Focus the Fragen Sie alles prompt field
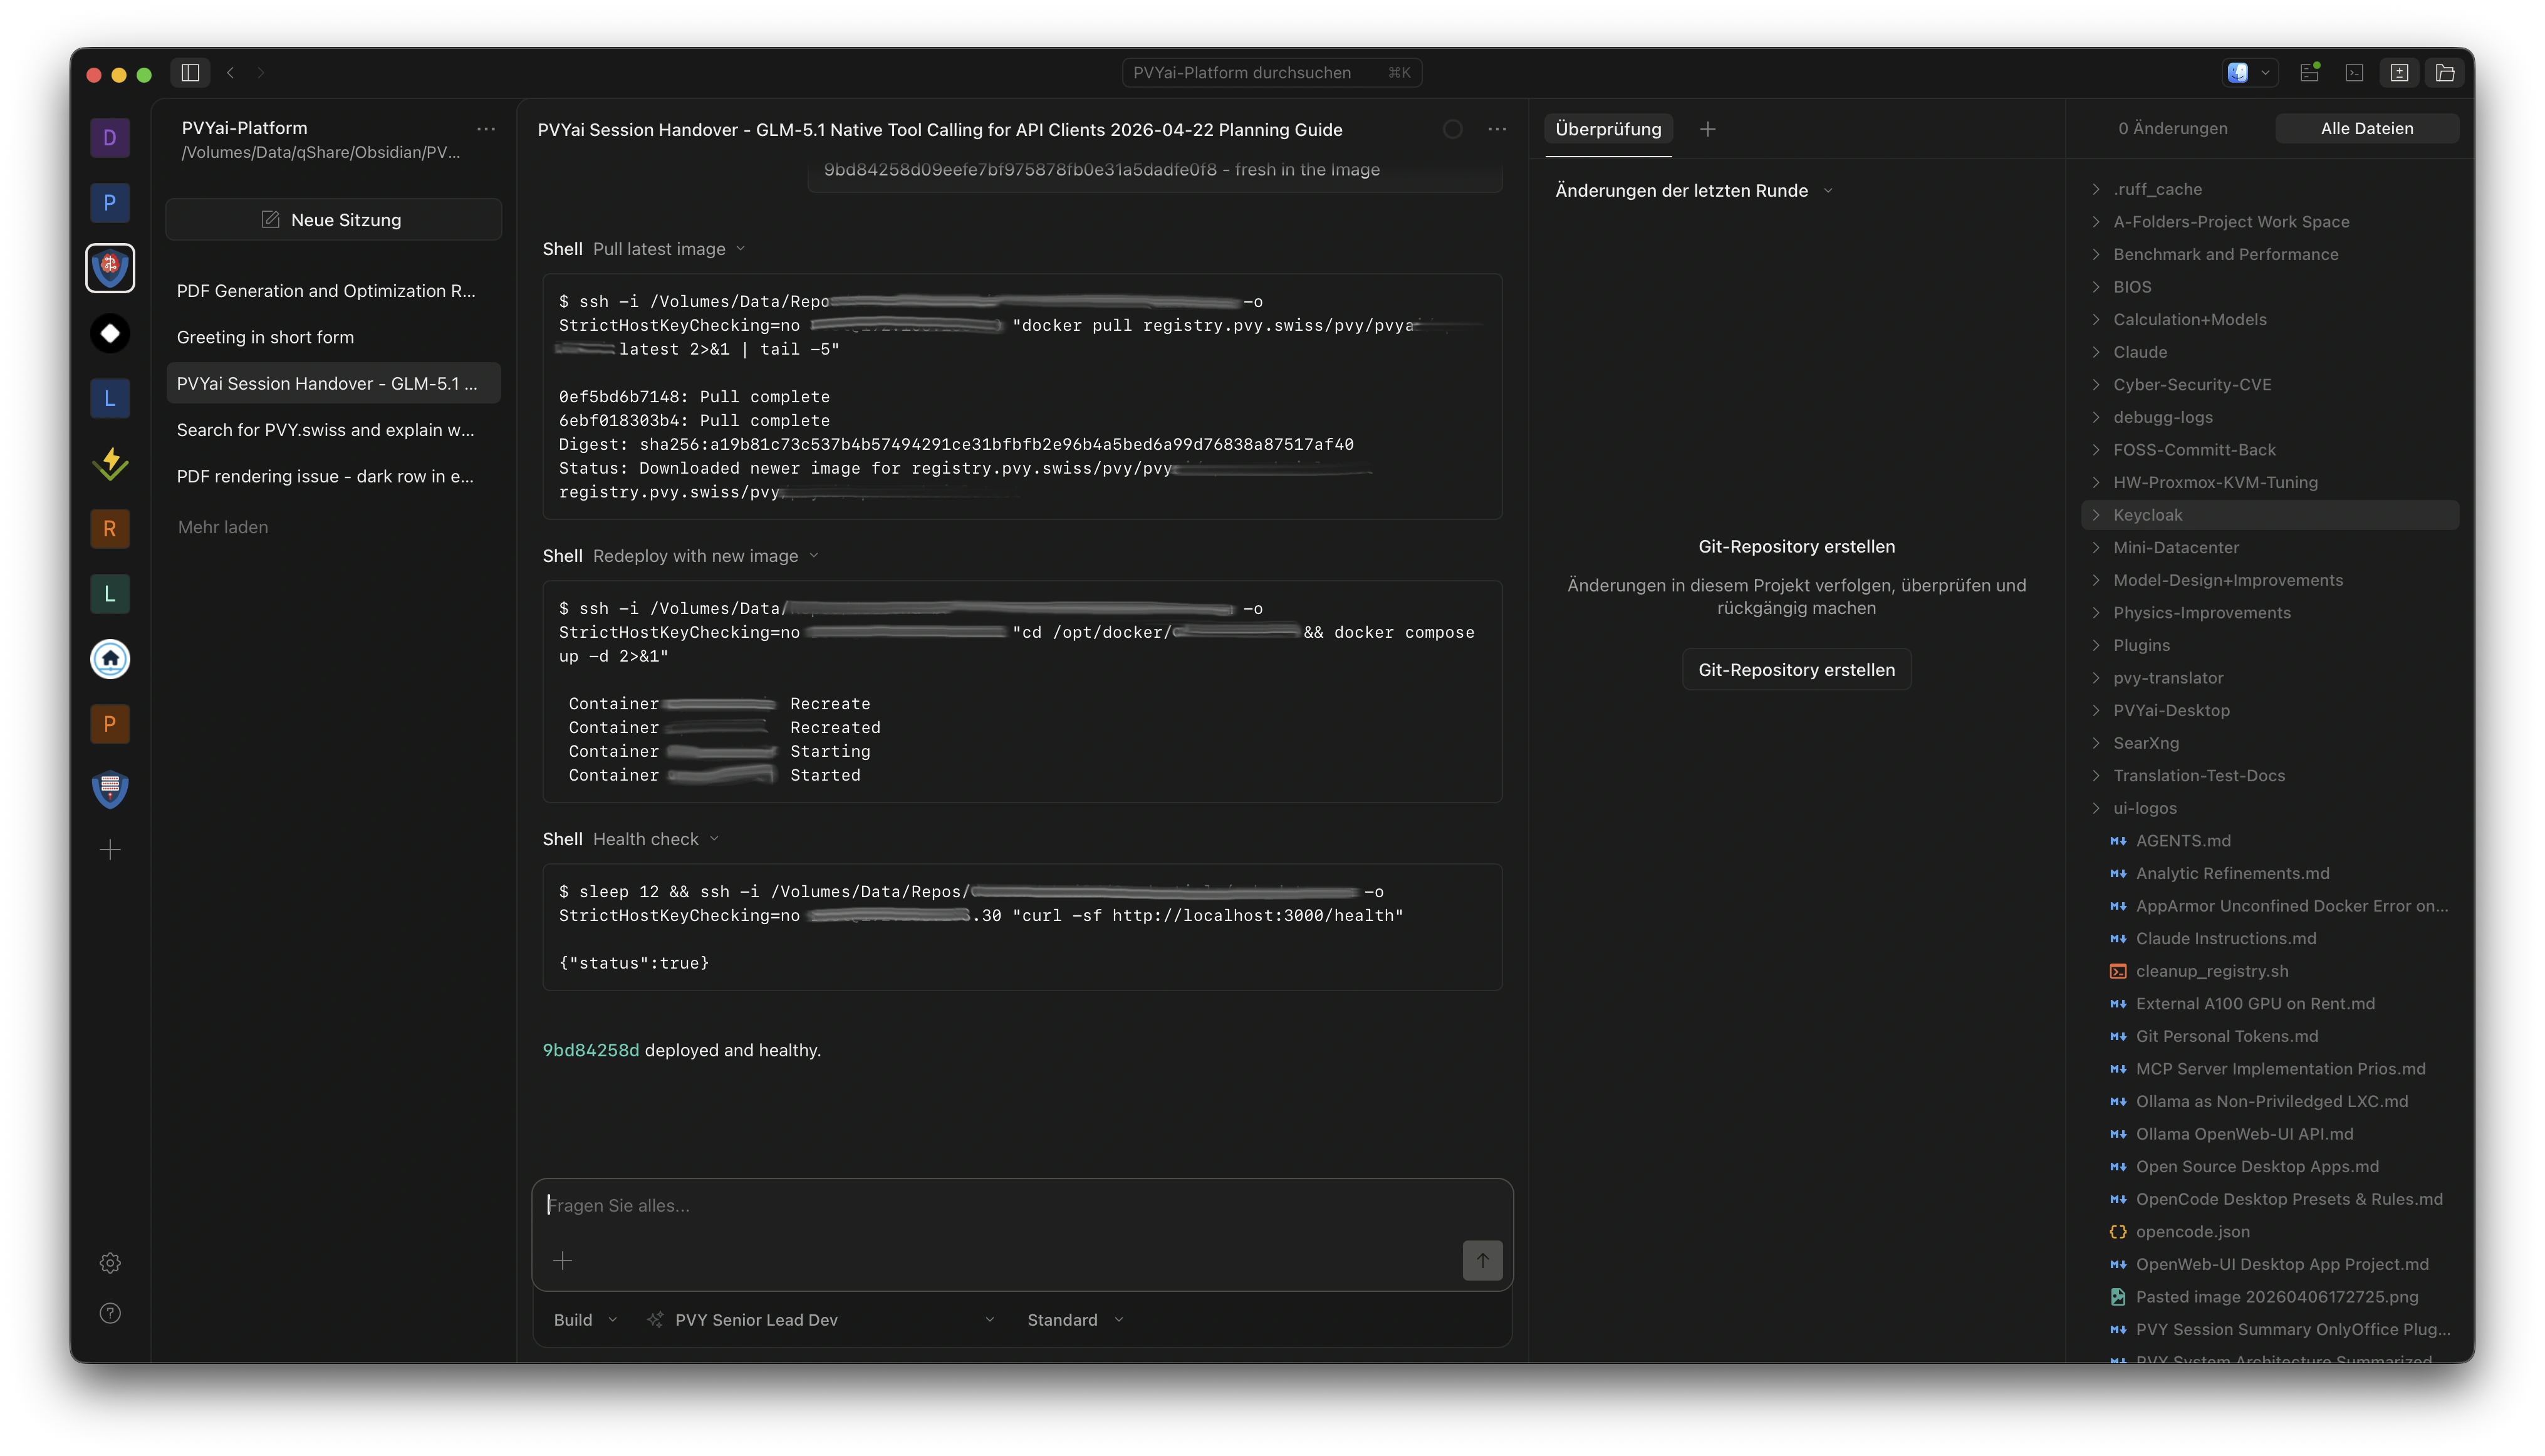 pos(1022,1206)
